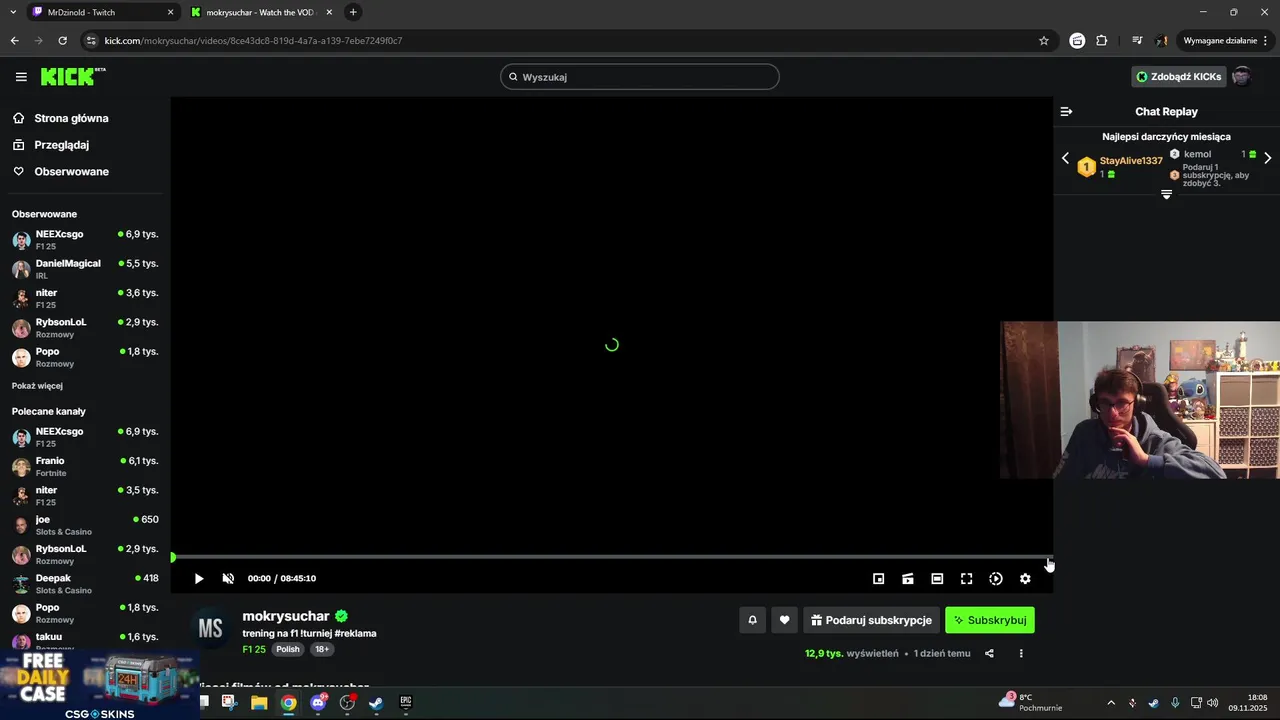The image size is (1280, 720).
Task: Show previous top gifters page
Action: [x=1065, y=158]
